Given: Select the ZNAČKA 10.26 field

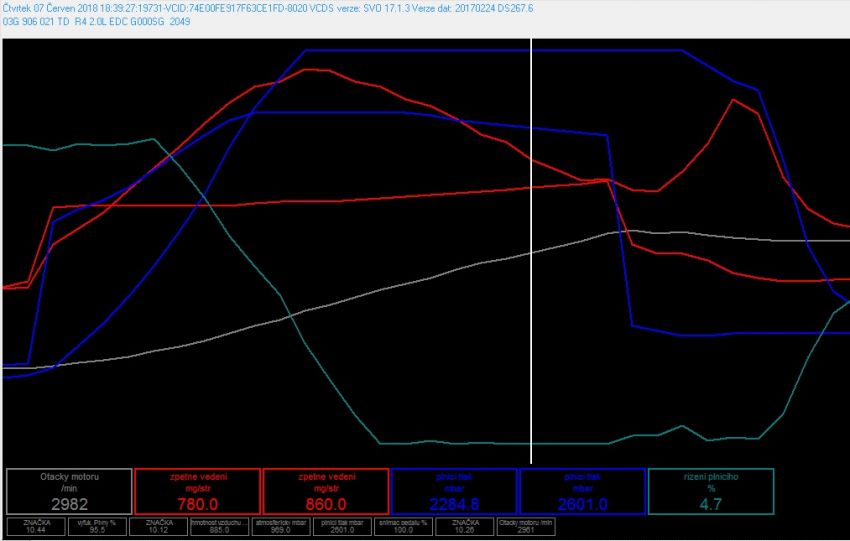Looking at the screenshot, I should 463,526.
